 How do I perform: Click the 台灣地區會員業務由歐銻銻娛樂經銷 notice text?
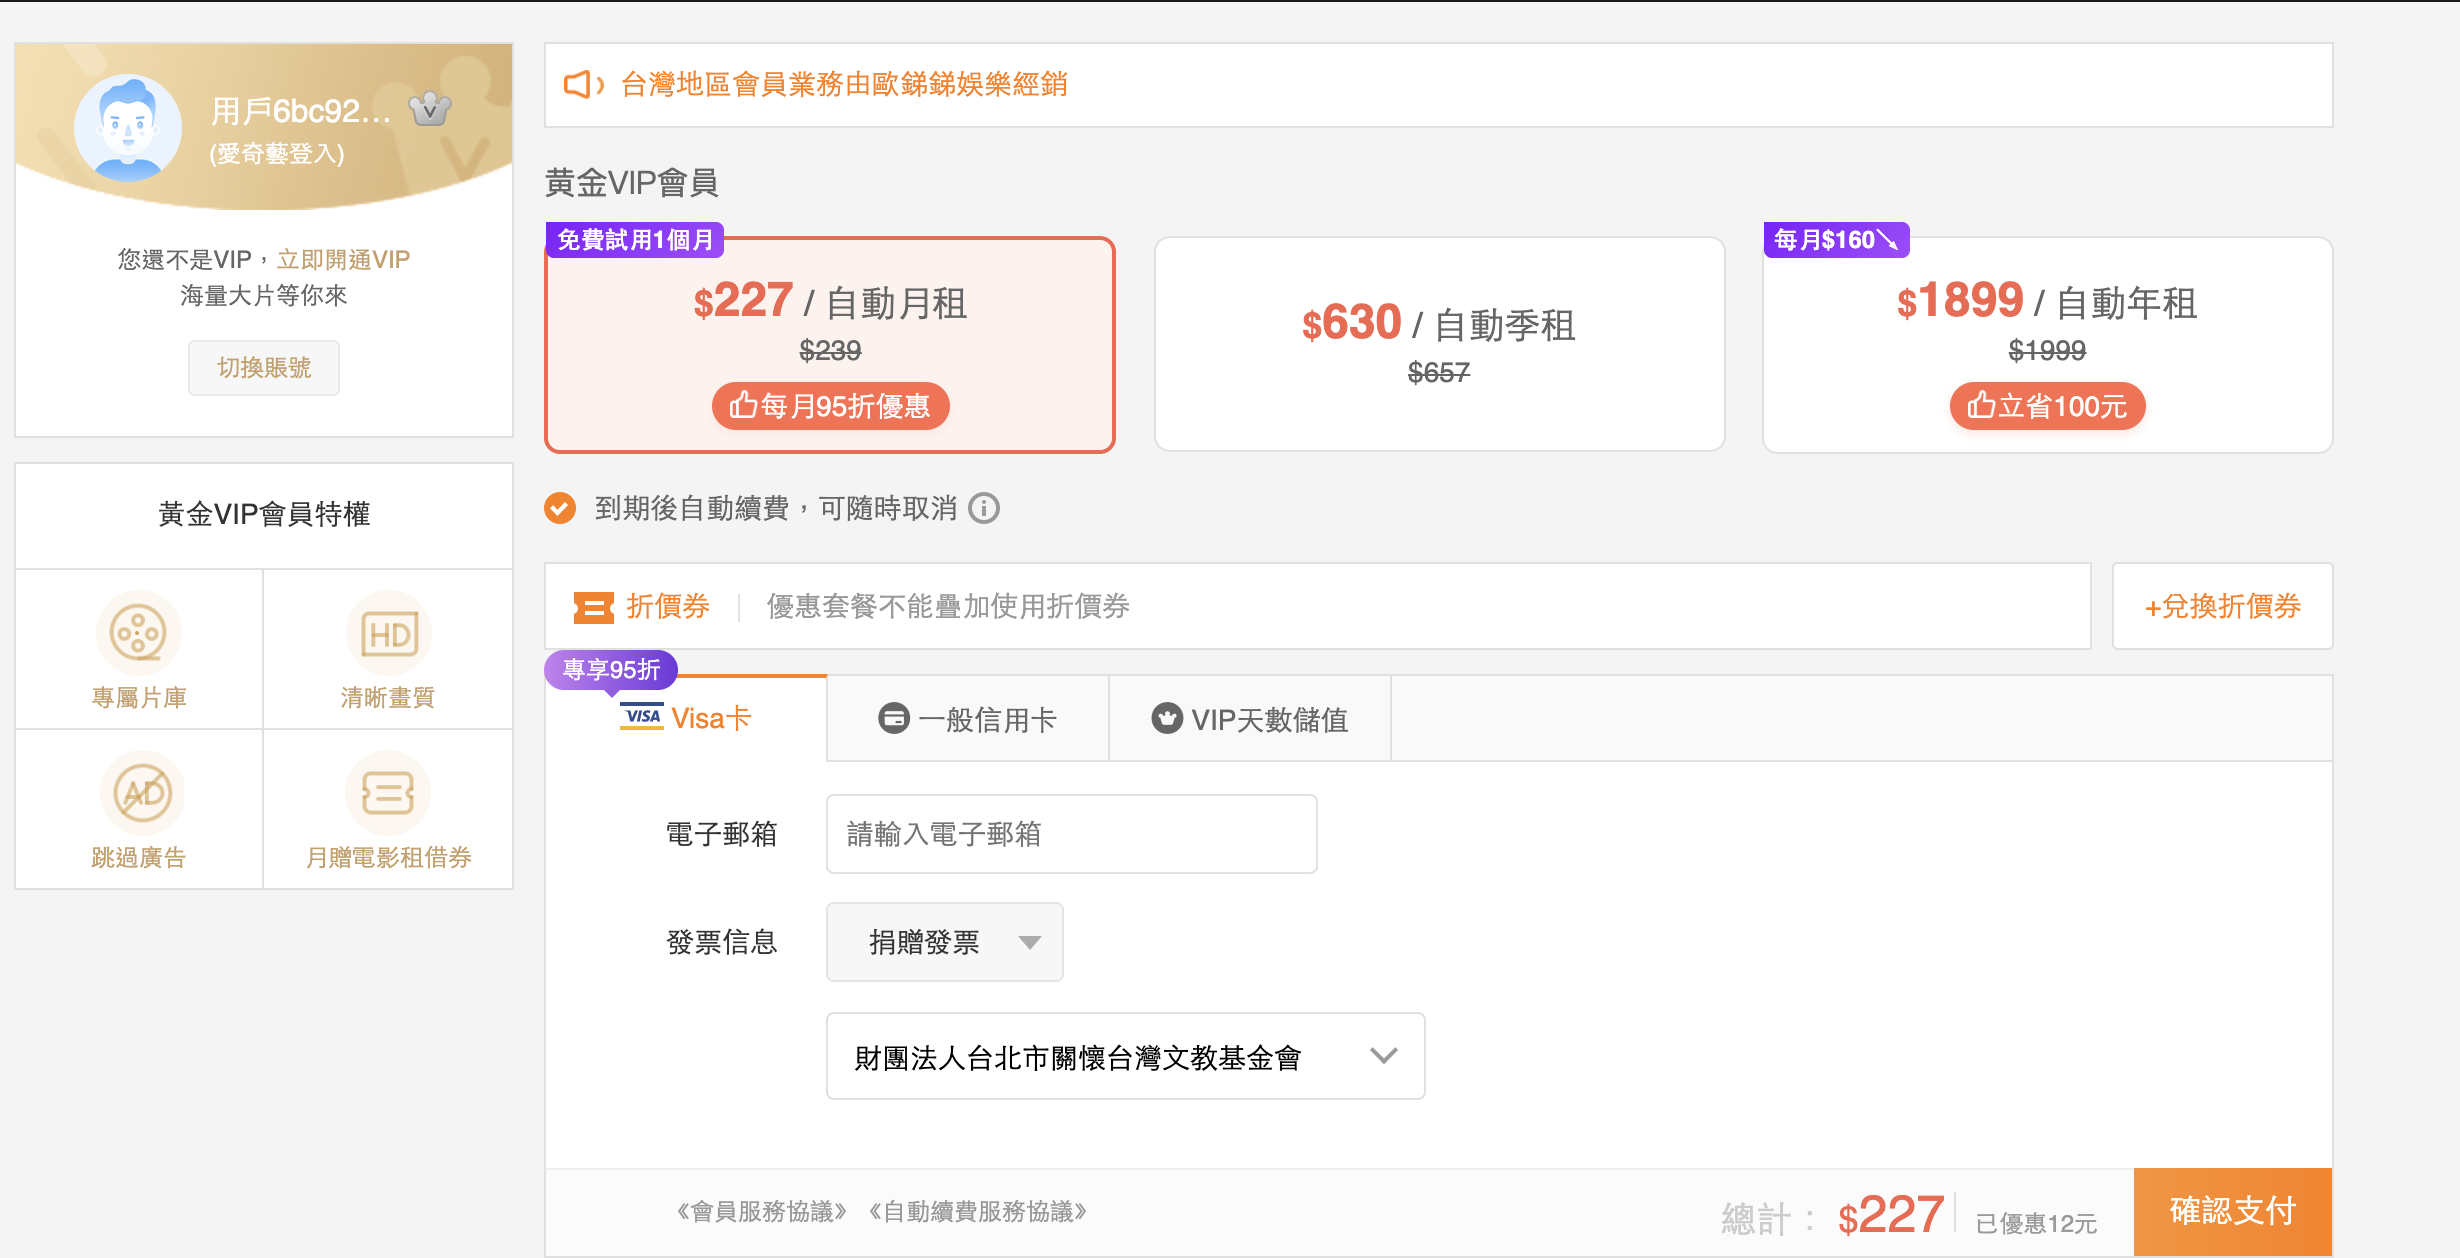point(844,85)
